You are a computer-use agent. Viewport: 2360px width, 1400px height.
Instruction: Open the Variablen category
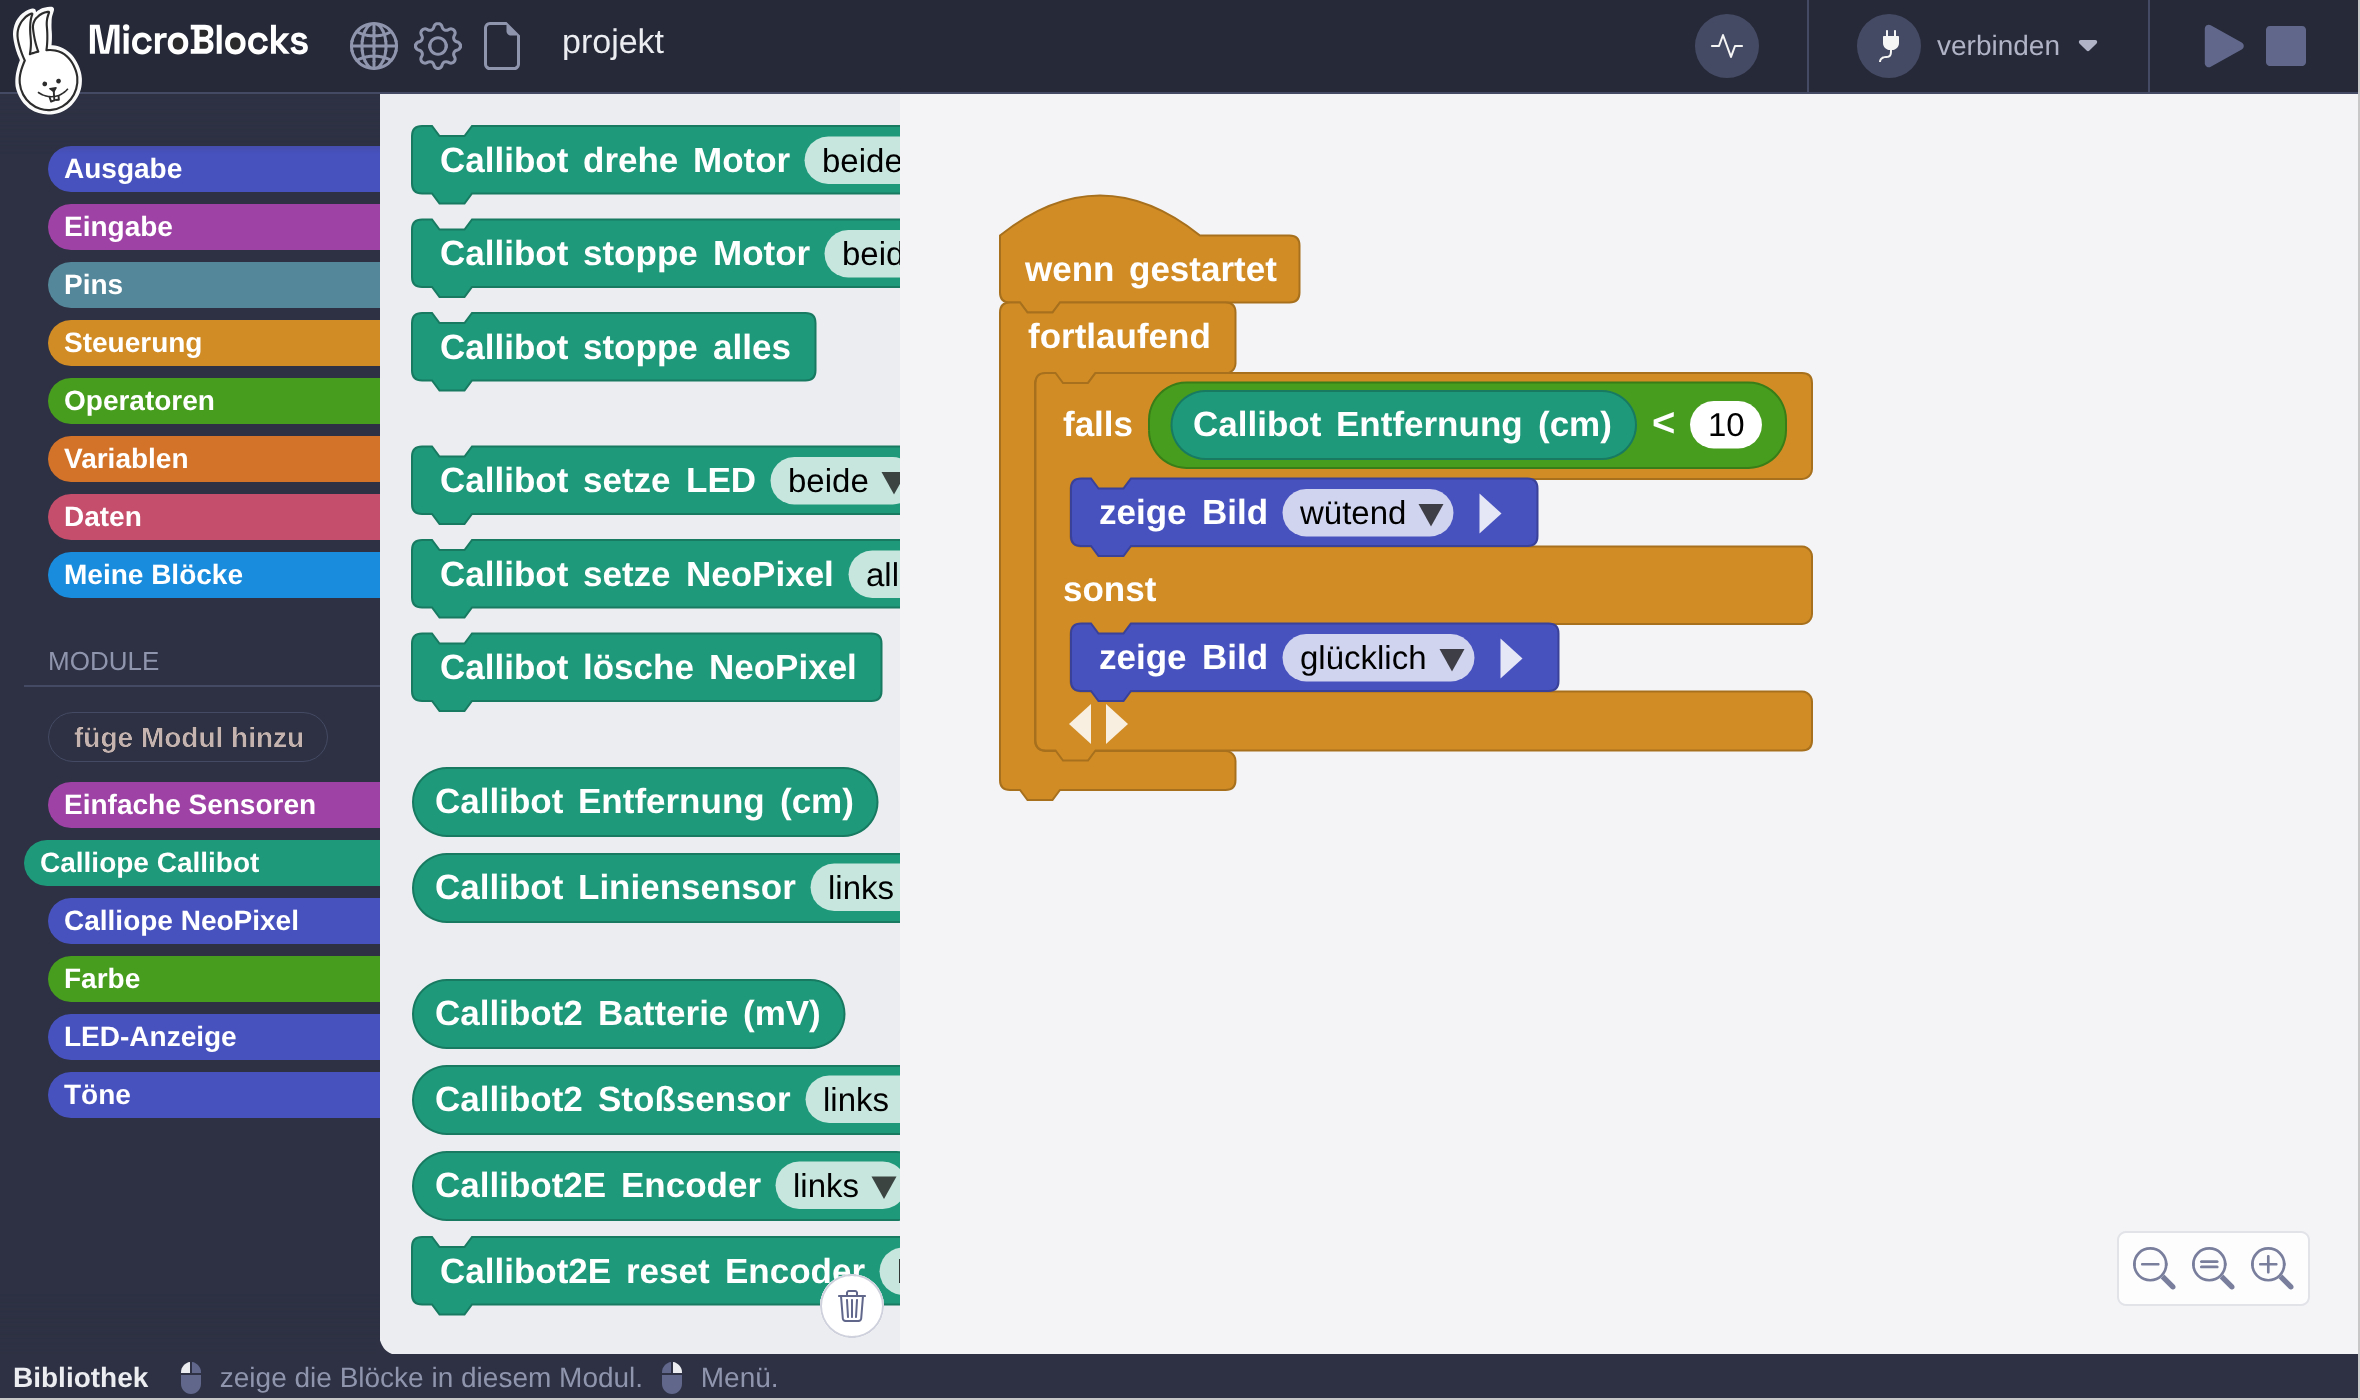click(x=214, y=459)
